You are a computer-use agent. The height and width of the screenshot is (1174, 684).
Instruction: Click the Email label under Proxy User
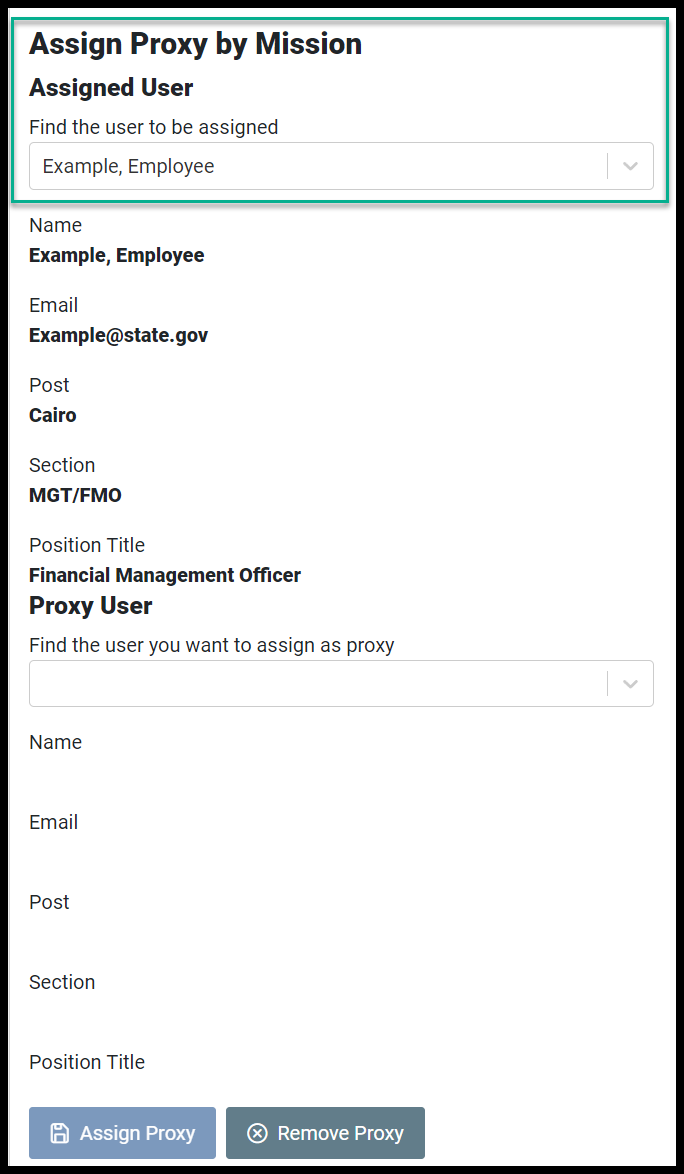pos(53,822)
